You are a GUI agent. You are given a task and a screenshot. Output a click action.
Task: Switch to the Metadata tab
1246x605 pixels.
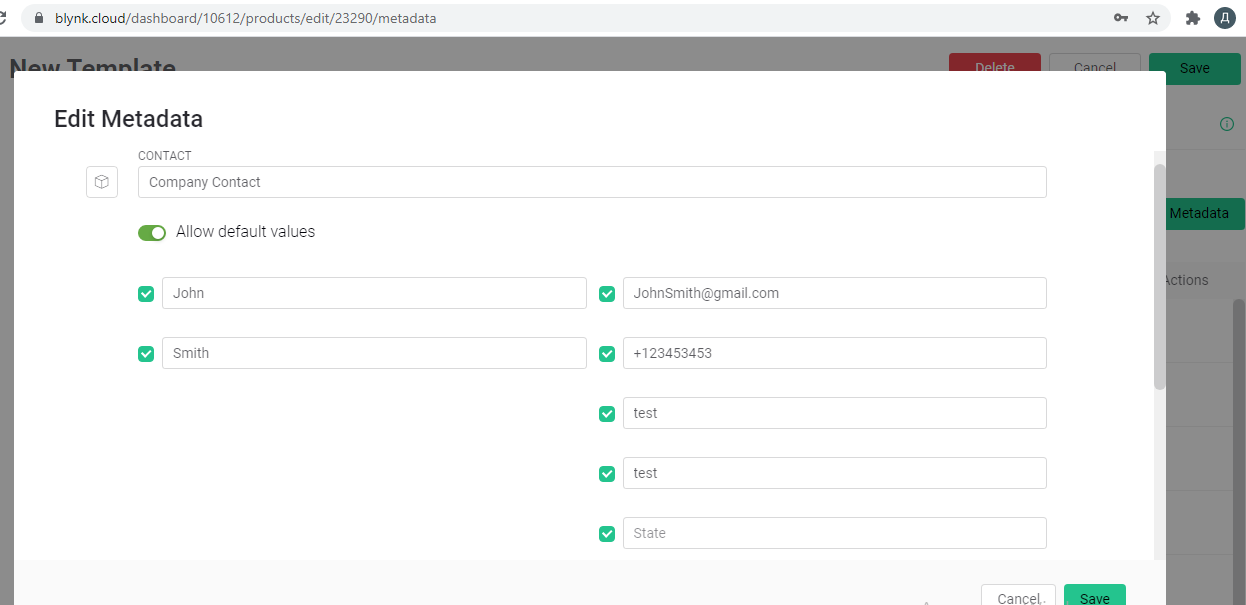1204,213
